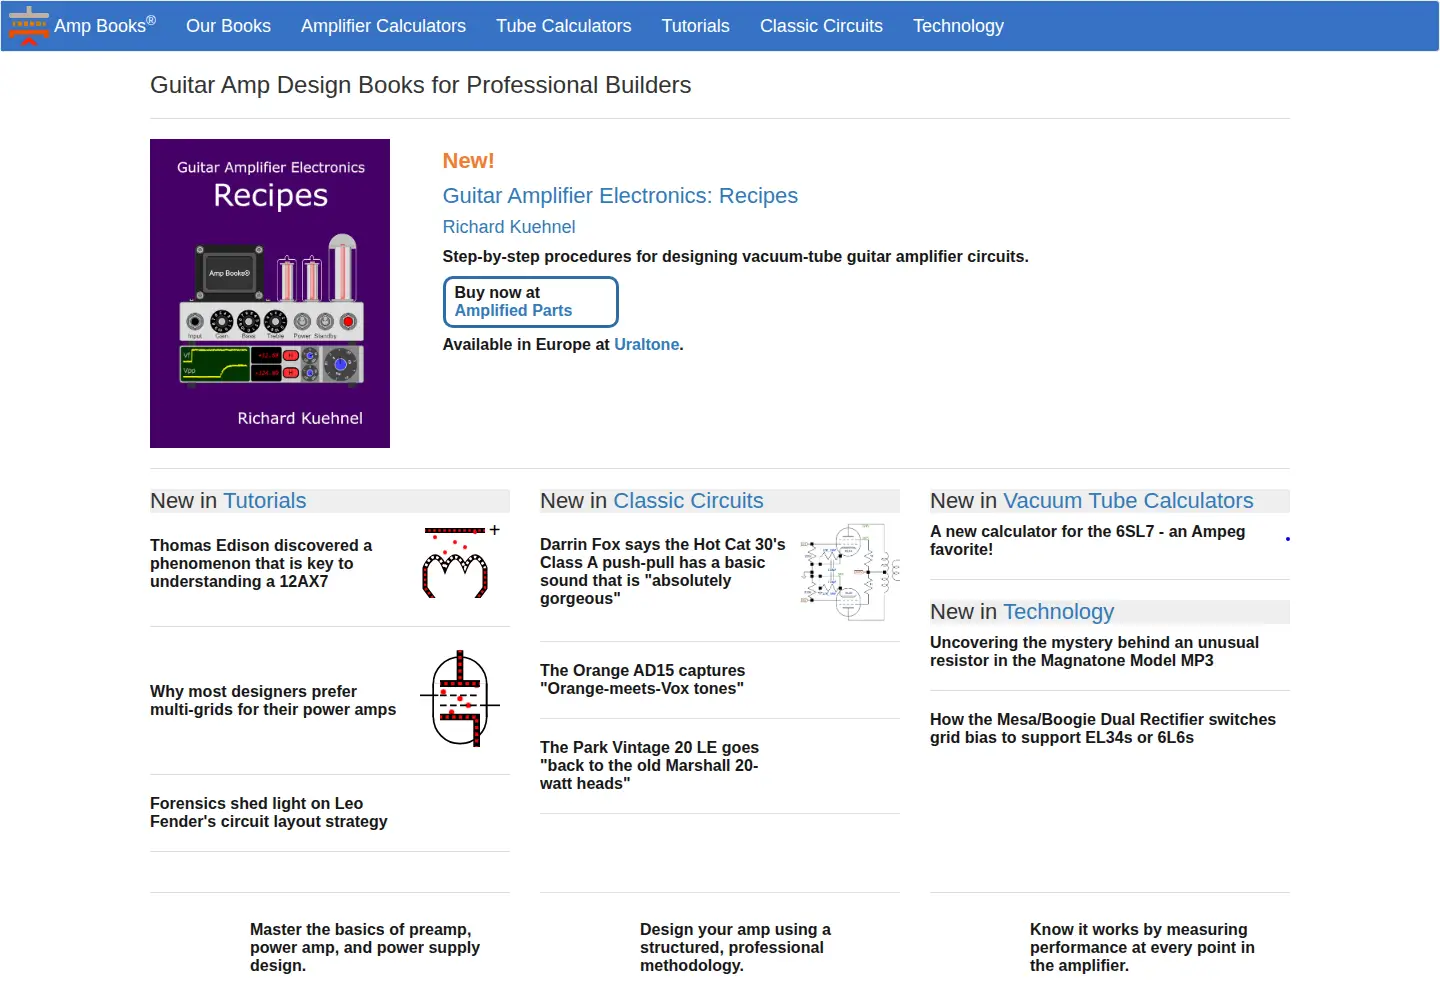1440x1000 pixels.
Task: Open Park Vintage 20 LE article
Action: click(649, 765)
